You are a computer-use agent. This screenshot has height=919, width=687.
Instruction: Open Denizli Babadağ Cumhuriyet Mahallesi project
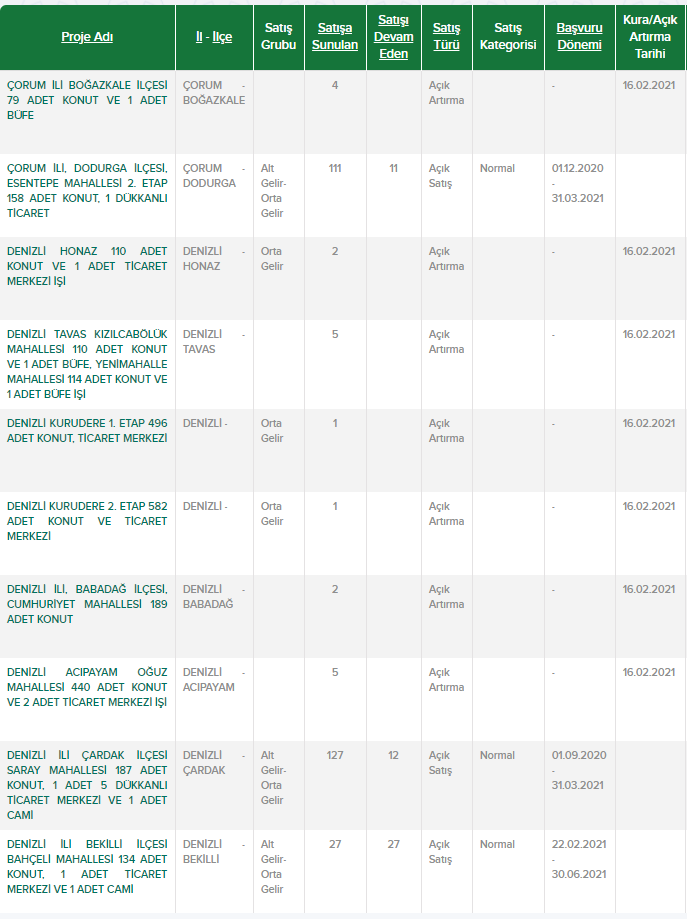87,604
